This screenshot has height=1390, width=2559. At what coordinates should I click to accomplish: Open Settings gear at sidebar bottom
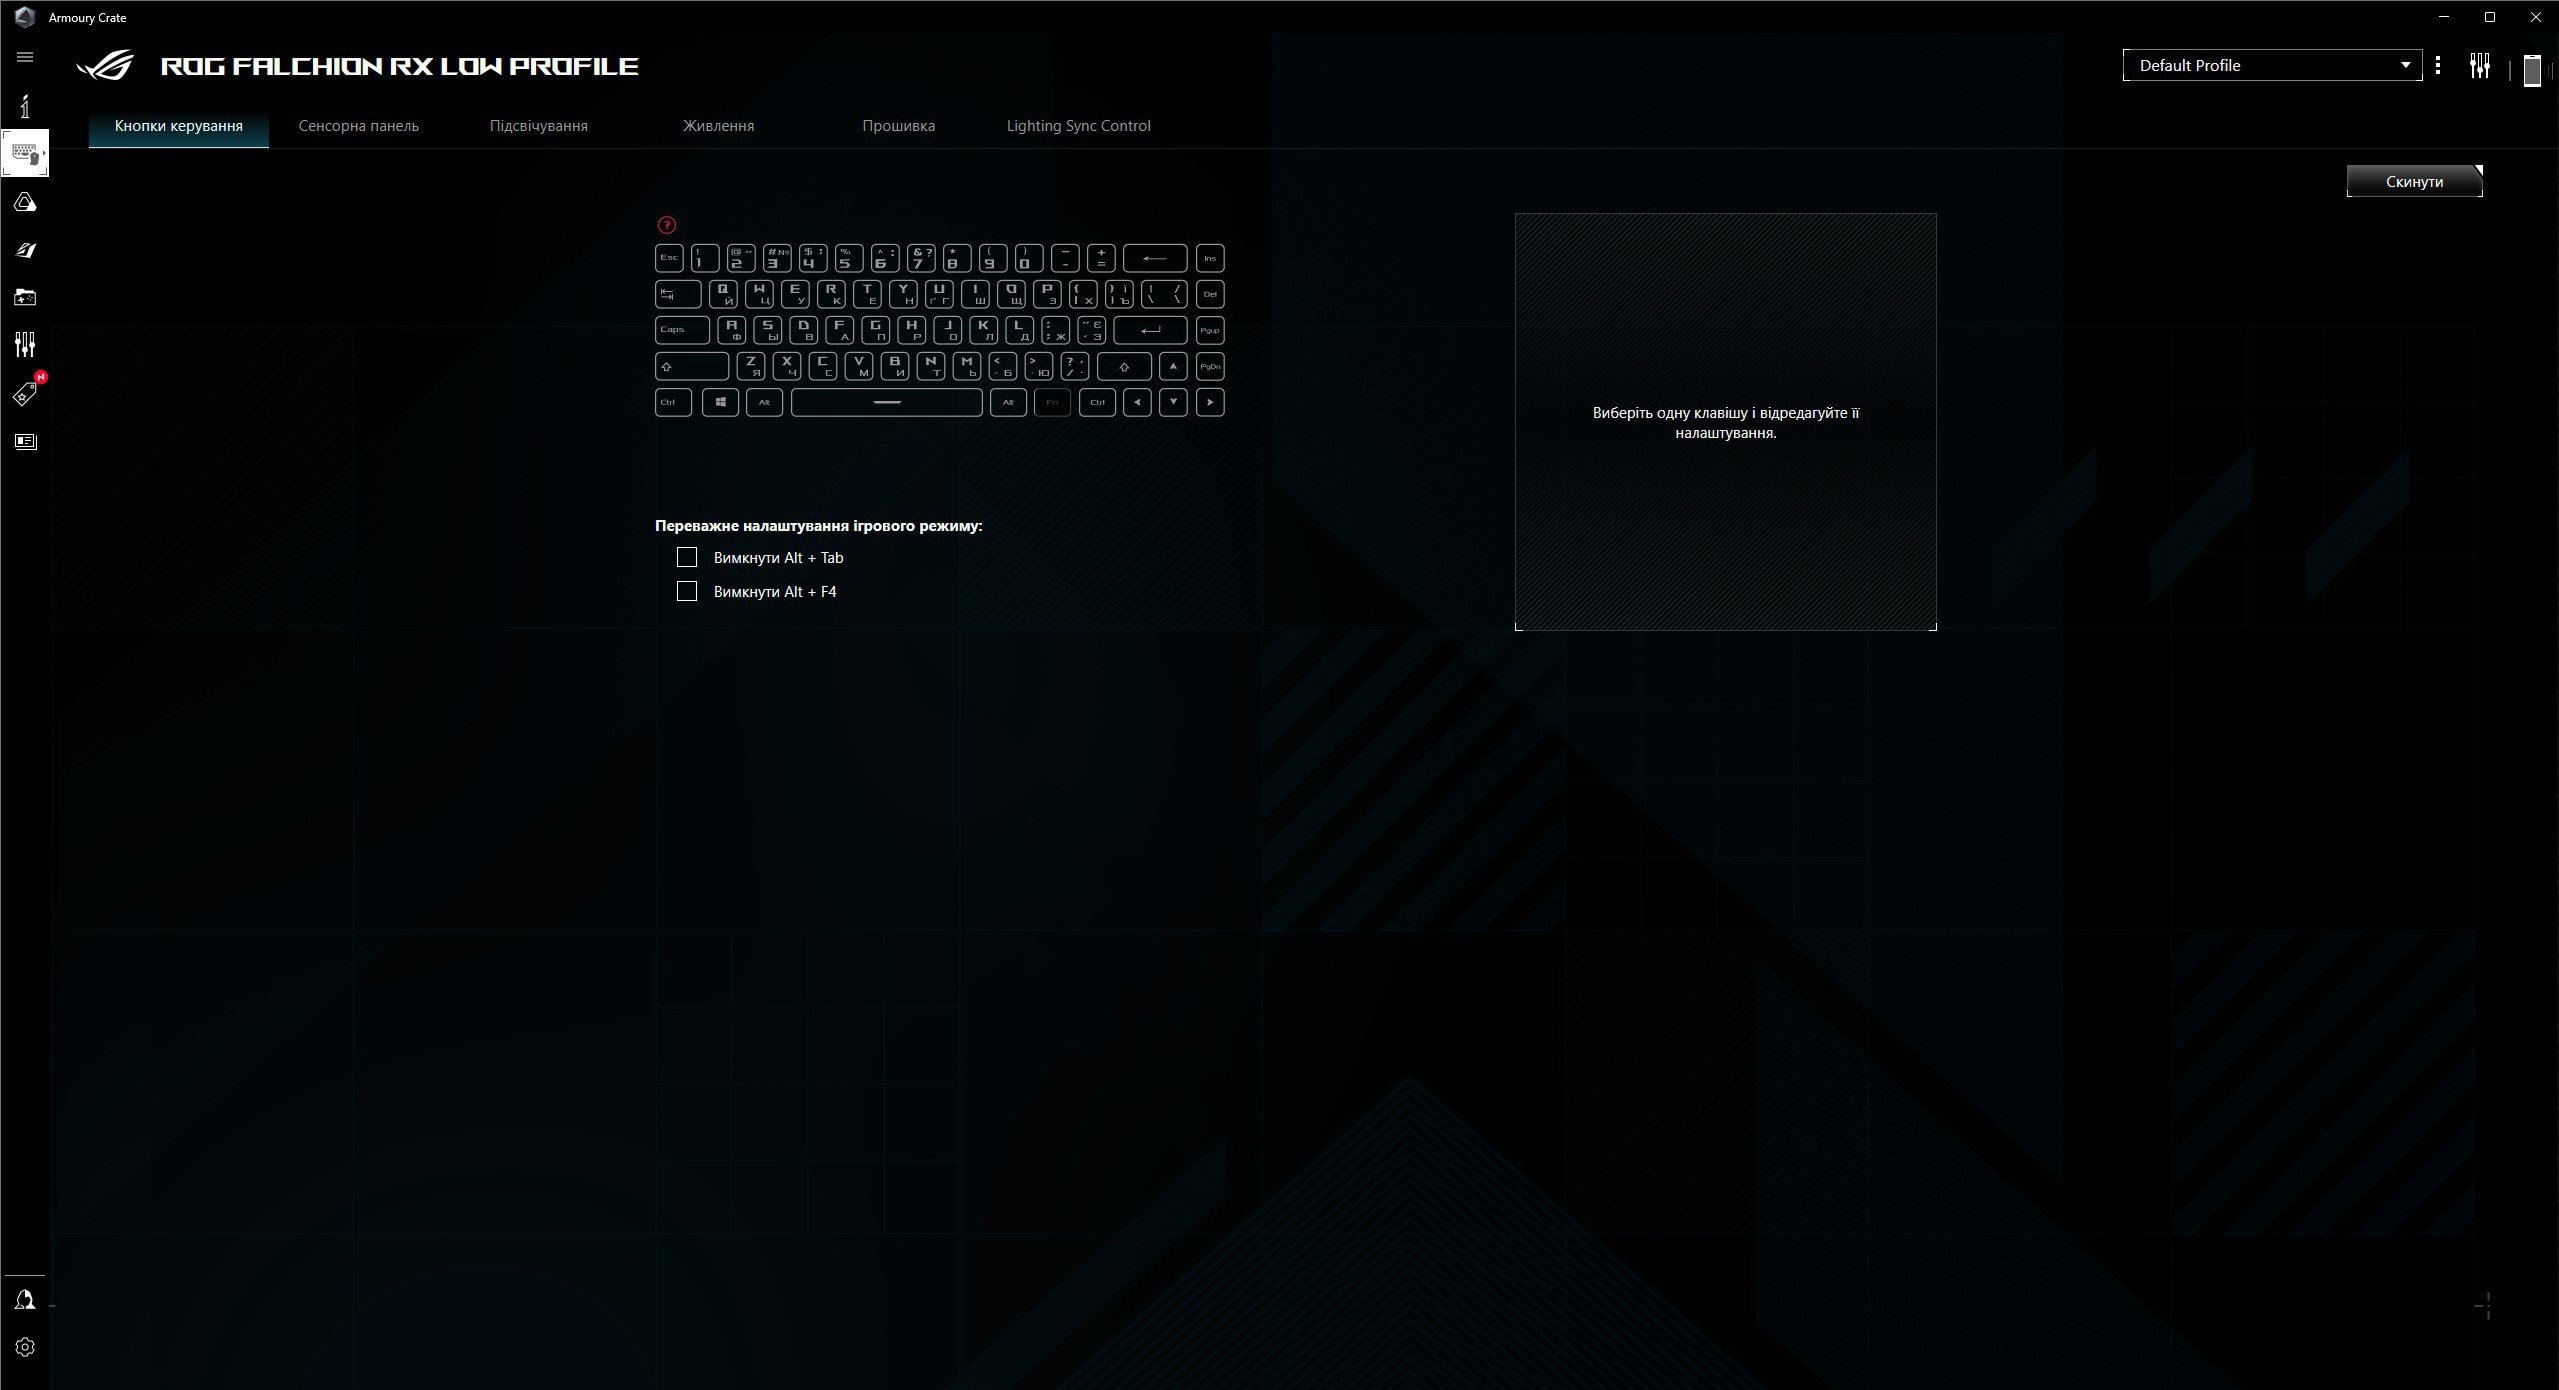pyautogui.click(x=25, y=1347)
